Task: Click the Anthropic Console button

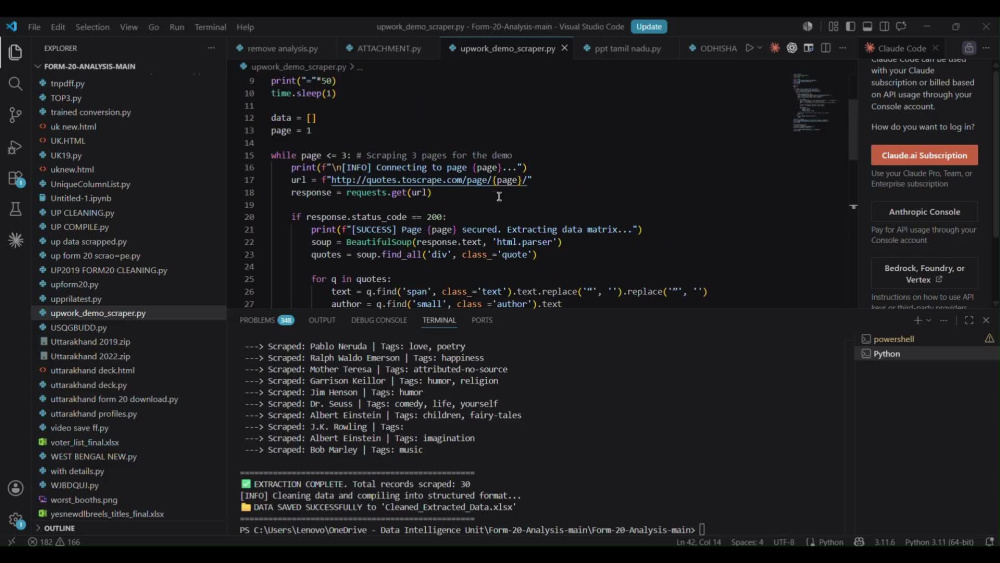Action: (x=924, y=212)
